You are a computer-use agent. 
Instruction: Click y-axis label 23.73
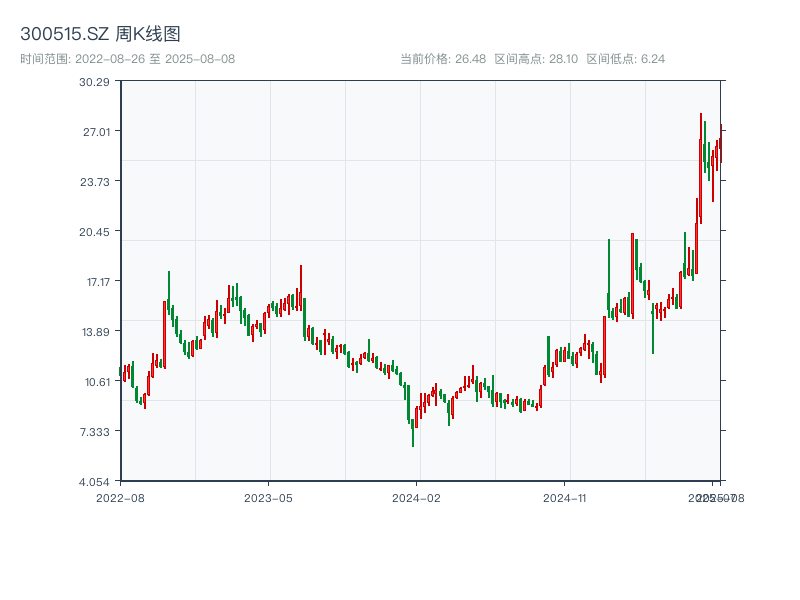(x=95, y=182)
